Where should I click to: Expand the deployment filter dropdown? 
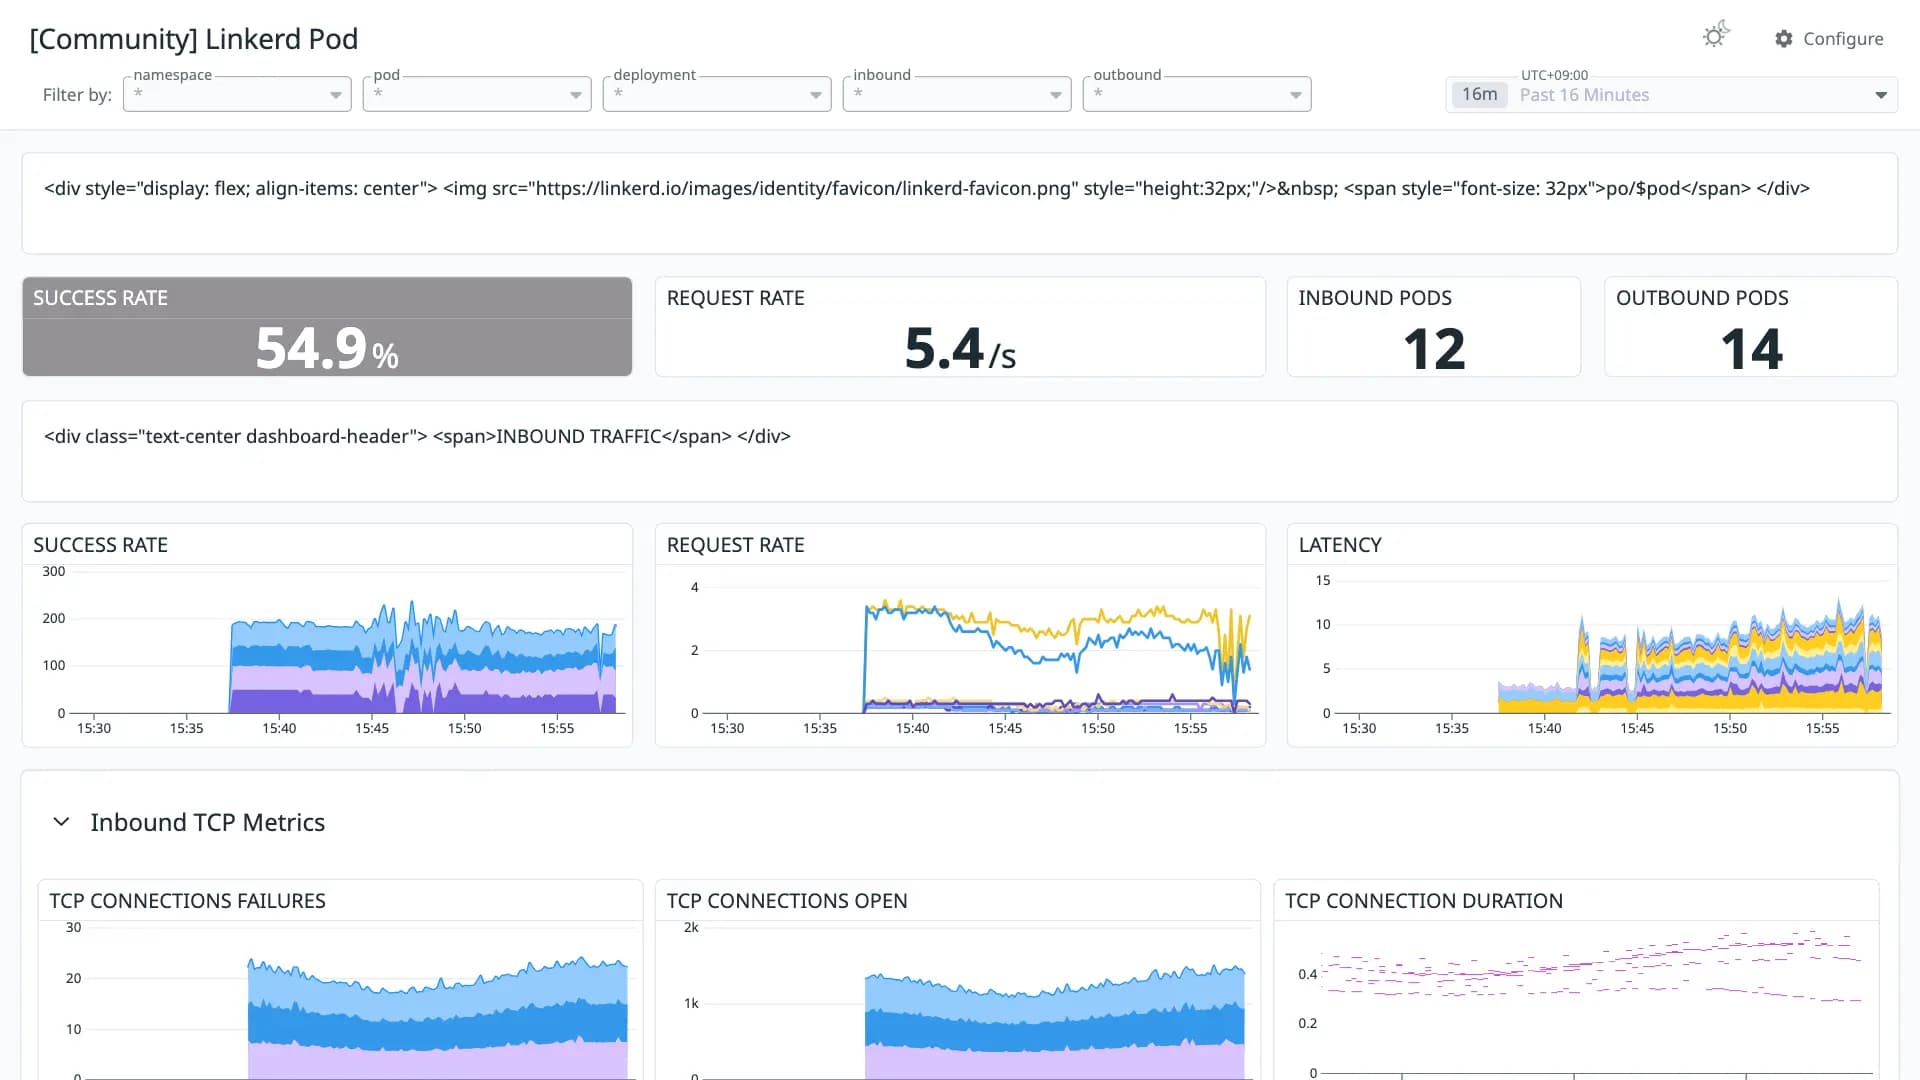pyautogui.click(x=717, y=94)
